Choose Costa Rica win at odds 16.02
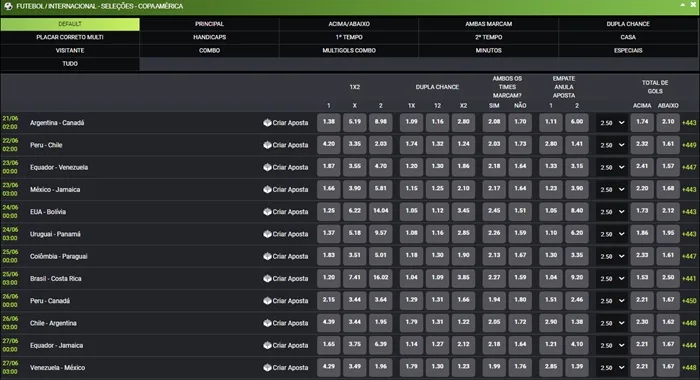Screen dimensions: 700x380 pyautogui.click(x=381, y=278)
